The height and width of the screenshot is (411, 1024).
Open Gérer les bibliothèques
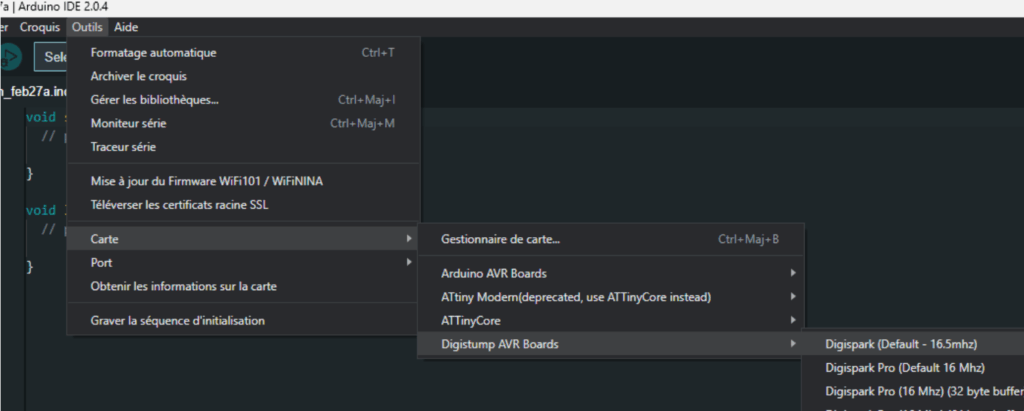pyautogui.click(x=154, y=100)
